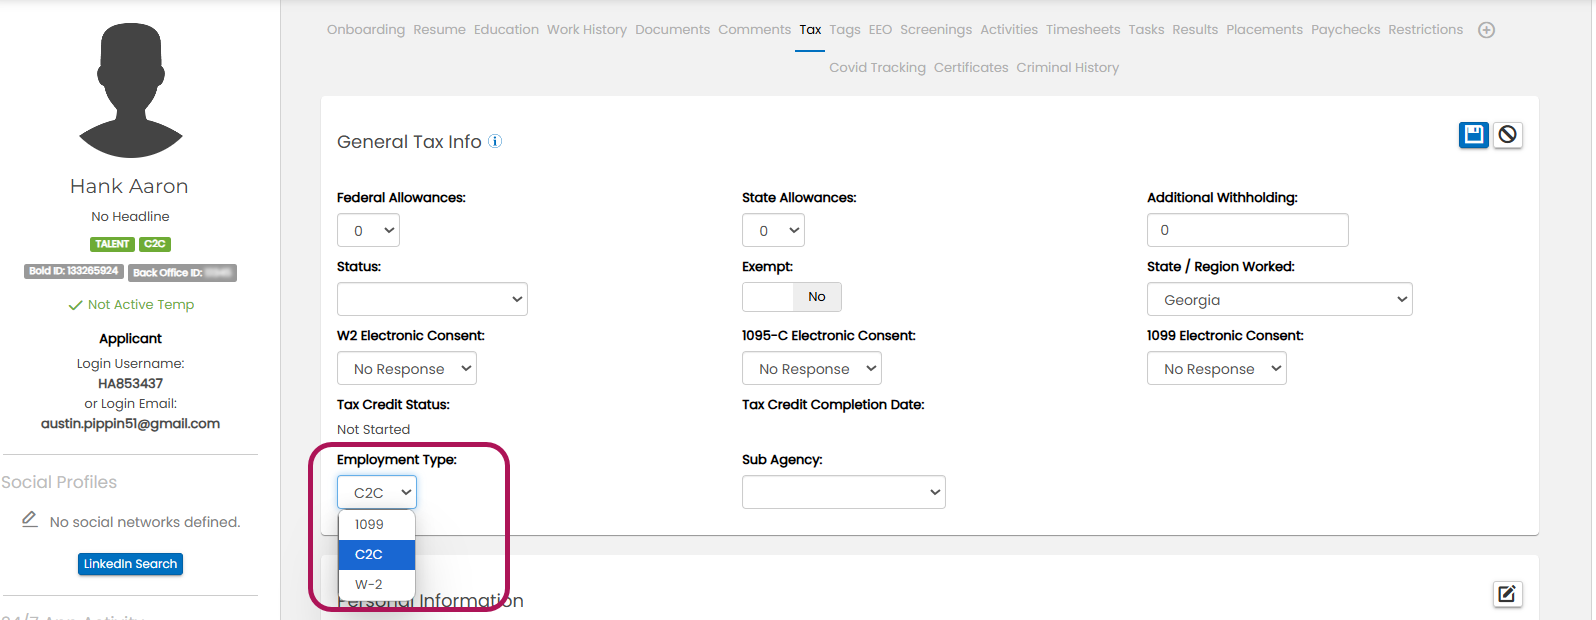Open the Criminal History tab
Viewport: 1596px width, 620px height.
pos(1067,68)
